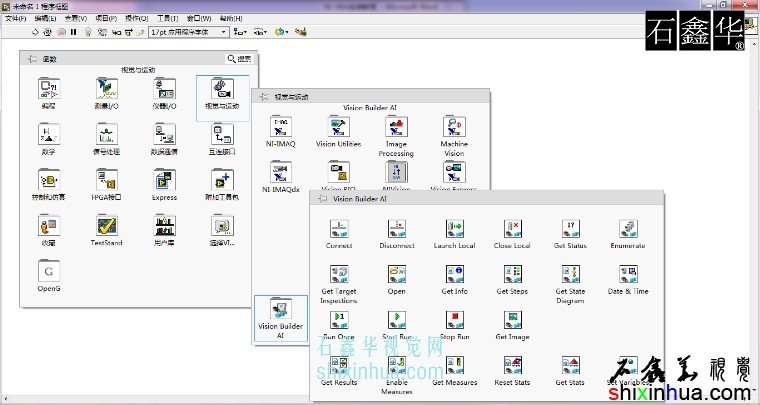Open the 收藏 palette category
760x405 pixels.
[x=49, y=230]
